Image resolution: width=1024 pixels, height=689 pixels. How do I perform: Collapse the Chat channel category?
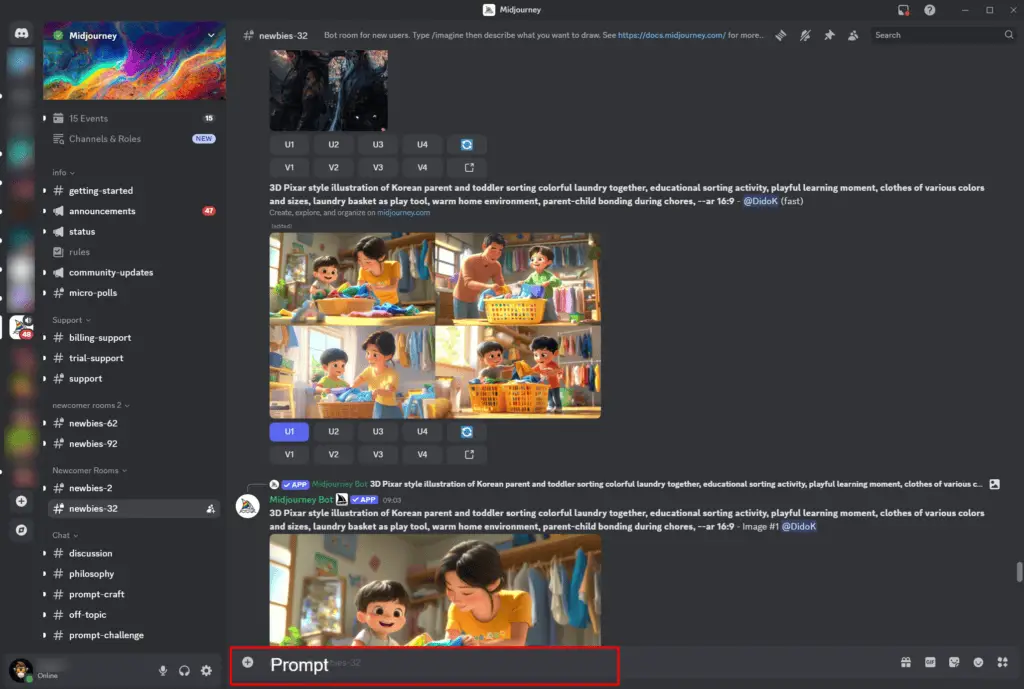click(64, 535)
